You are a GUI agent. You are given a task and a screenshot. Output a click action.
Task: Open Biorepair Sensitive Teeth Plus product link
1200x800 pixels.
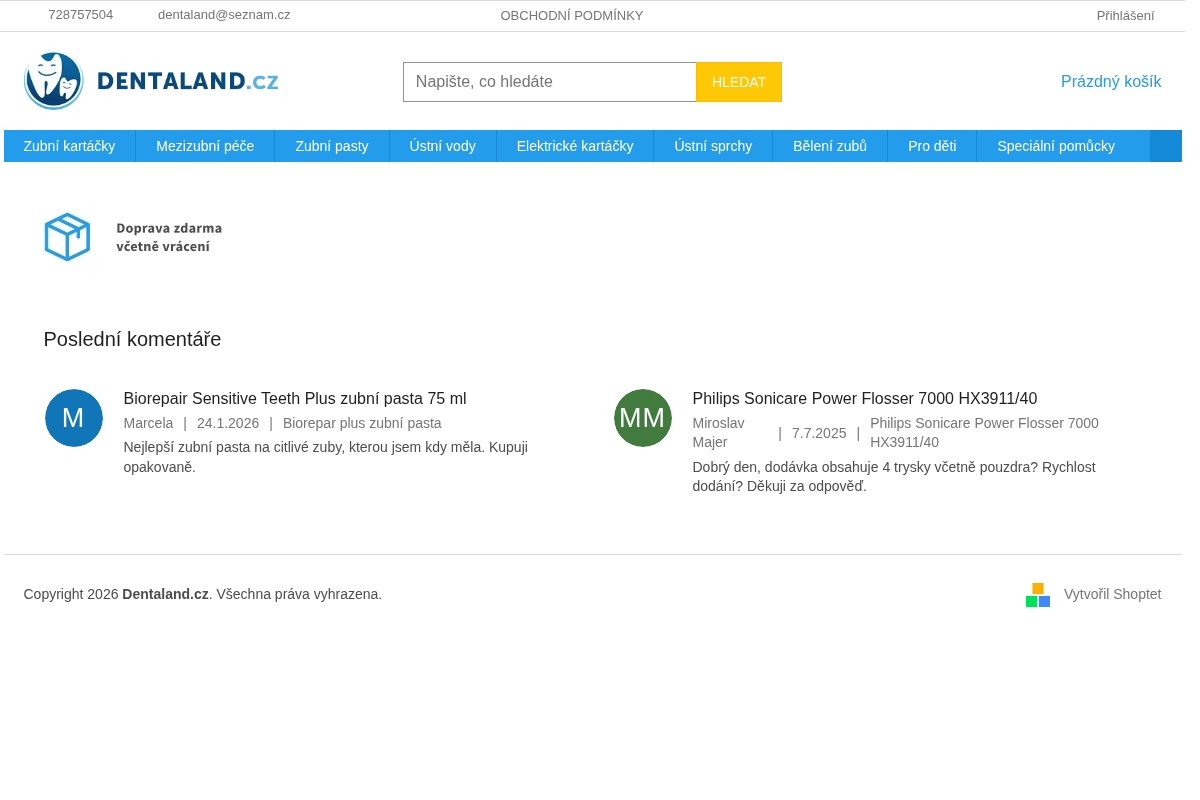(295, 399)
